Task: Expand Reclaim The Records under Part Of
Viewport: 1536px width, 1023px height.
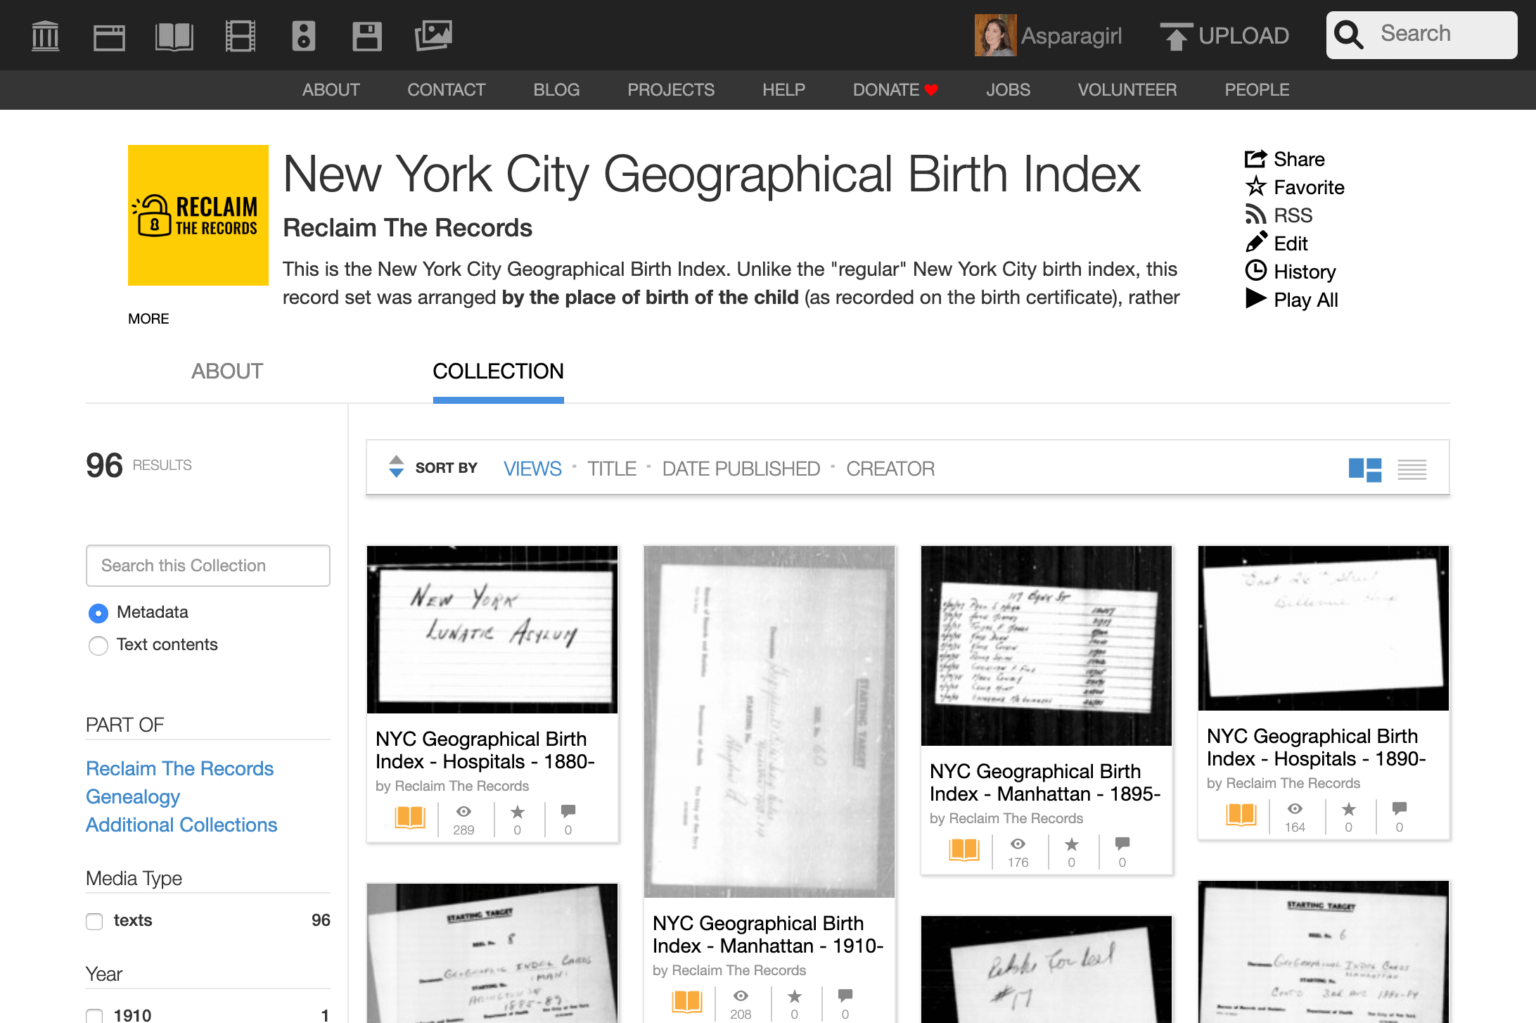Action: click(x=179, y=768)
